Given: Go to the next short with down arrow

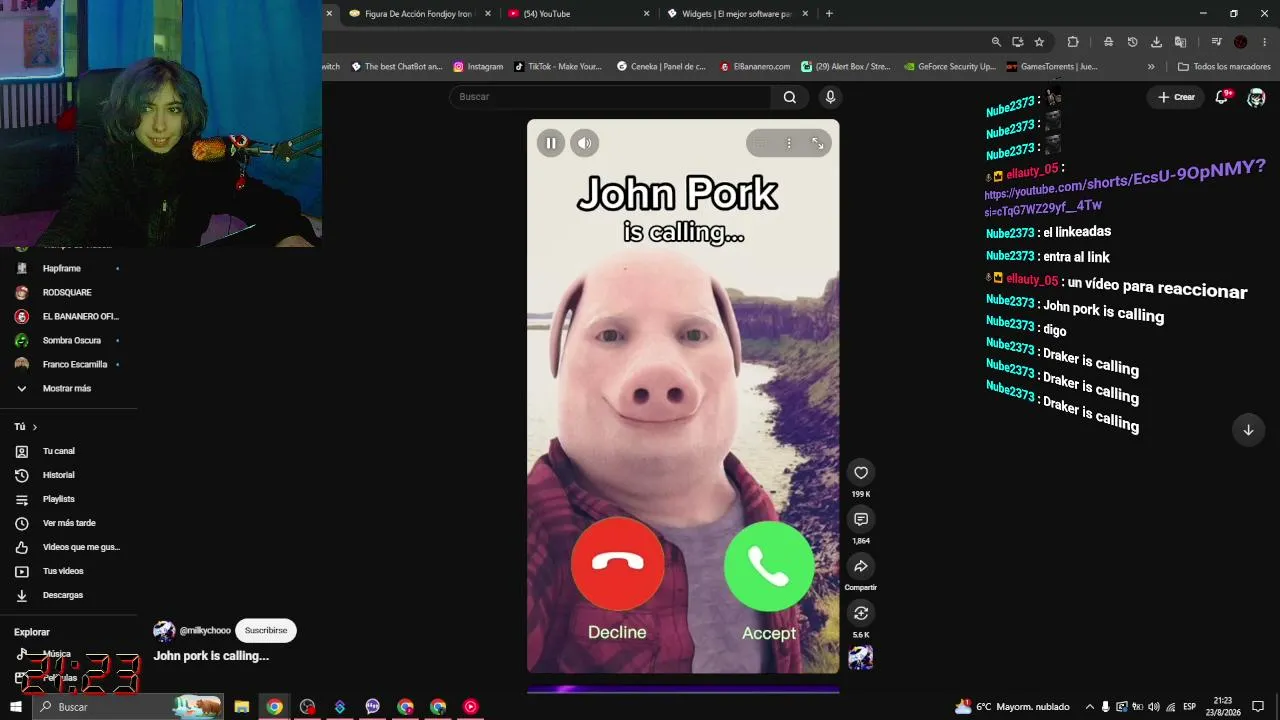Looking at the screenshot, I should [x=1248, y=430].
